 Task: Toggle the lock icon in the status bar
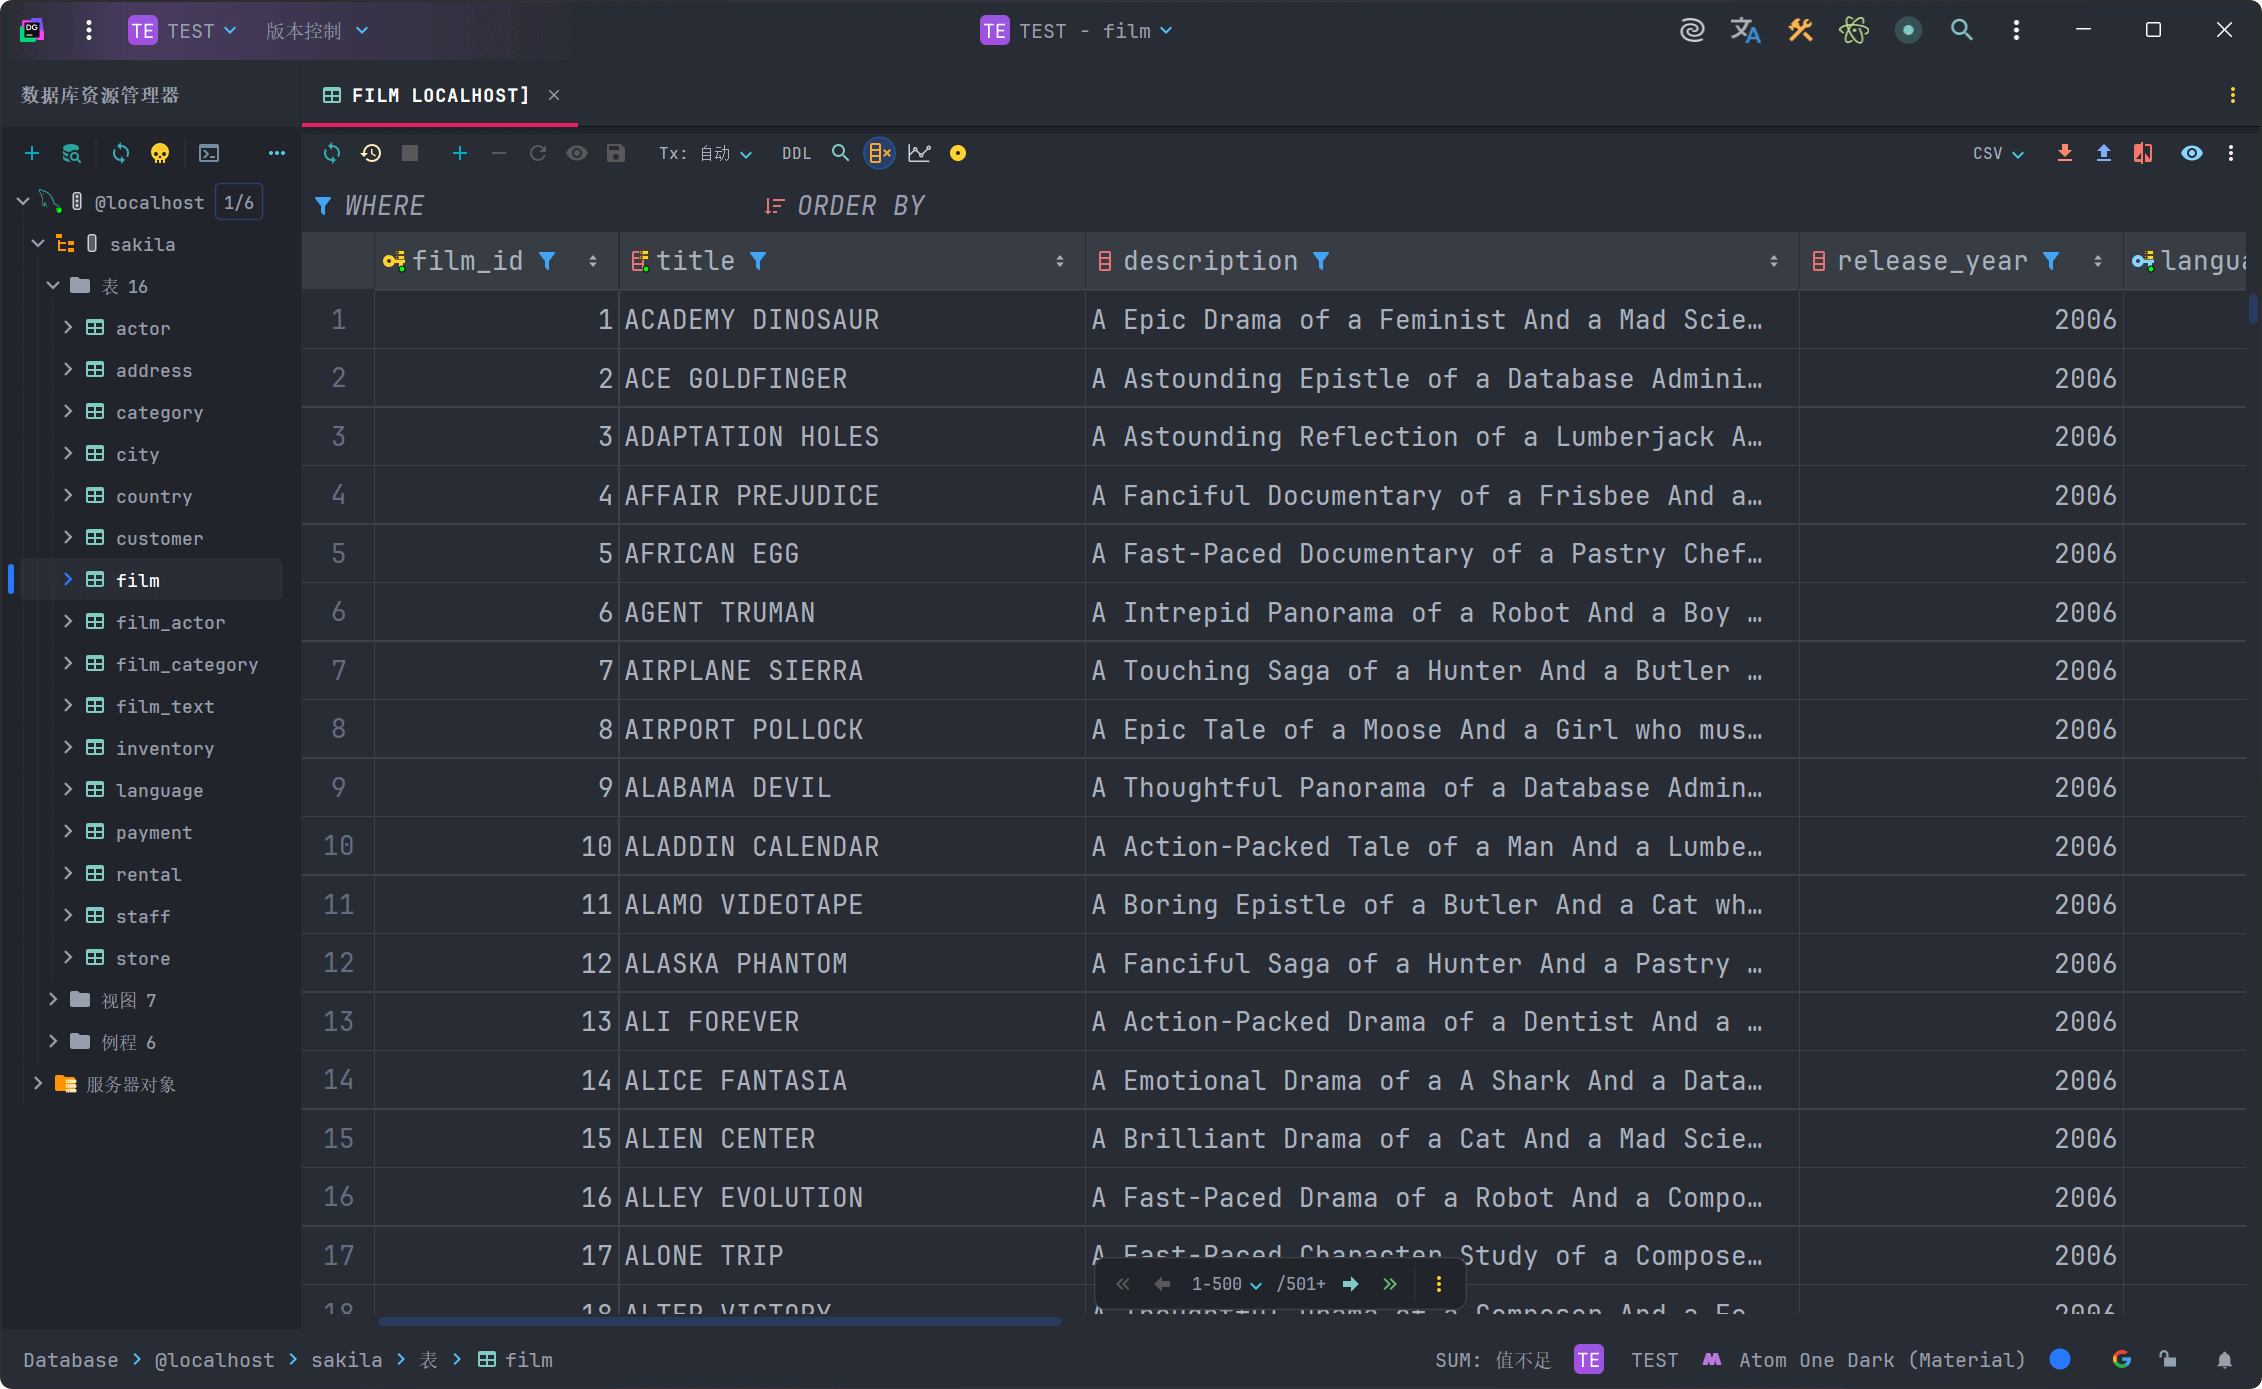point(2168,1359)
